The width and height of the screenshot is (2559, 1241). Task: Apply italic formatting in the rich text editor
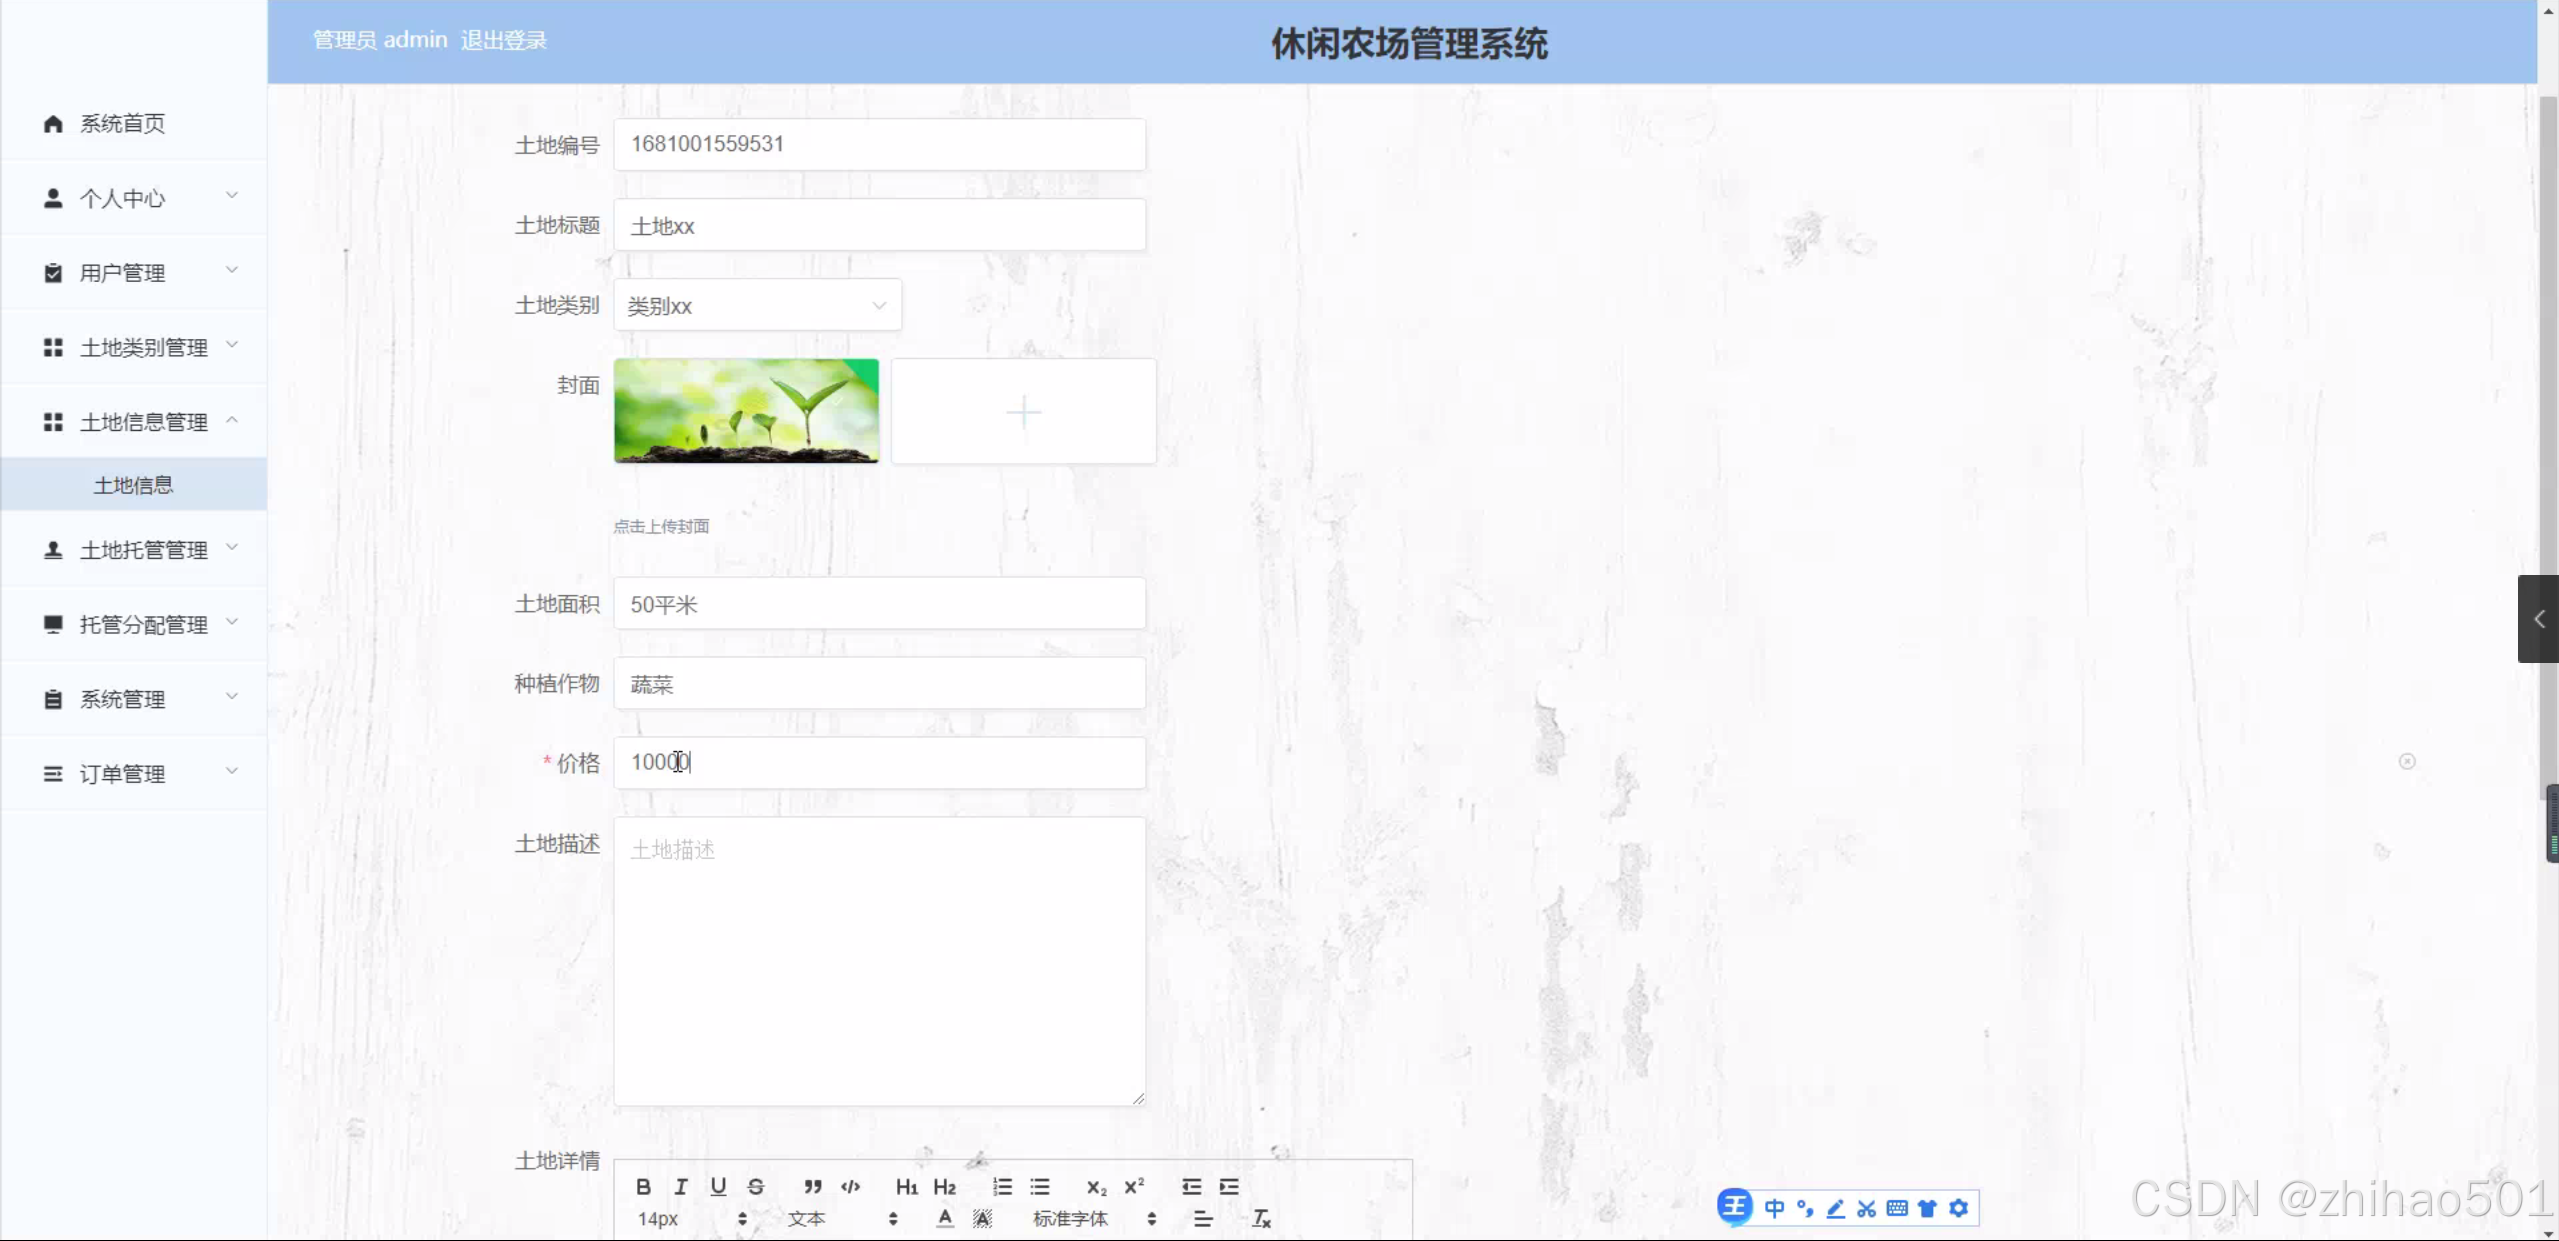click(x=681, y=1187)
